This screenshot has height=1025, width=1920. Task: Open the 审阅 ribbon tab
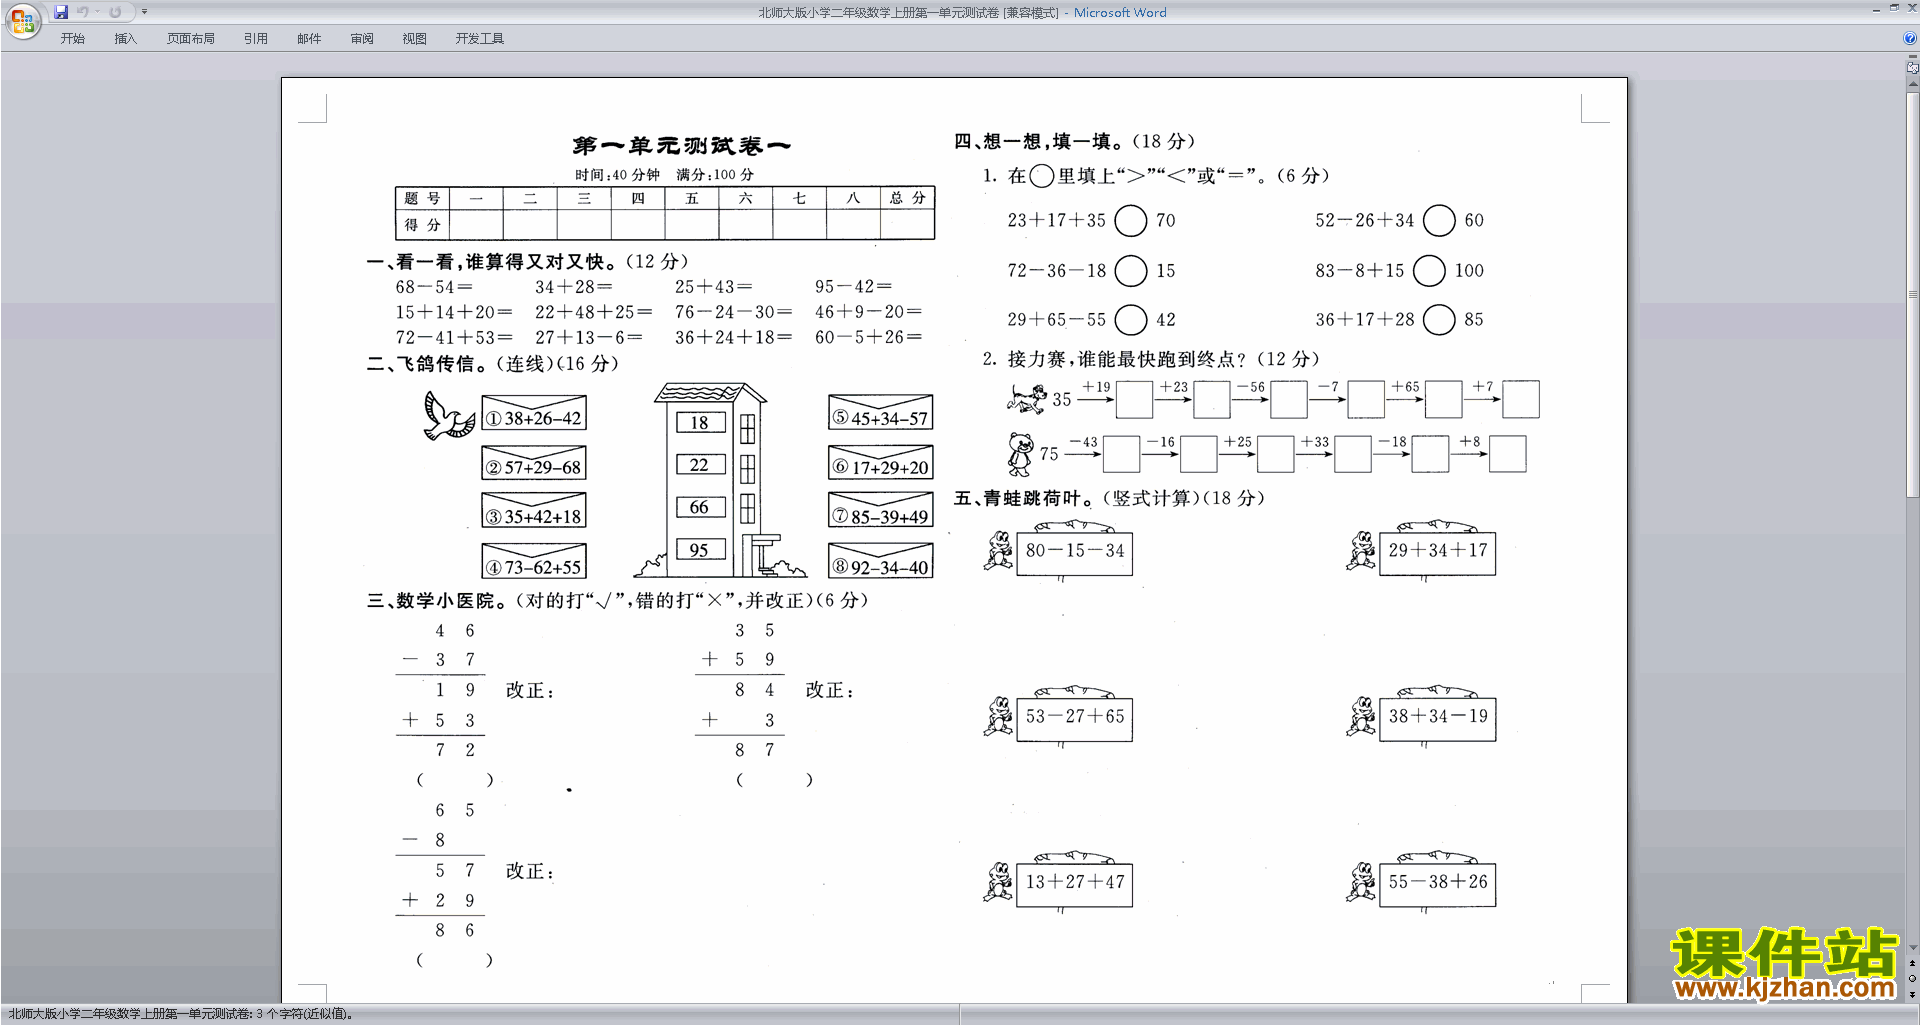click(x=362, y=39)
